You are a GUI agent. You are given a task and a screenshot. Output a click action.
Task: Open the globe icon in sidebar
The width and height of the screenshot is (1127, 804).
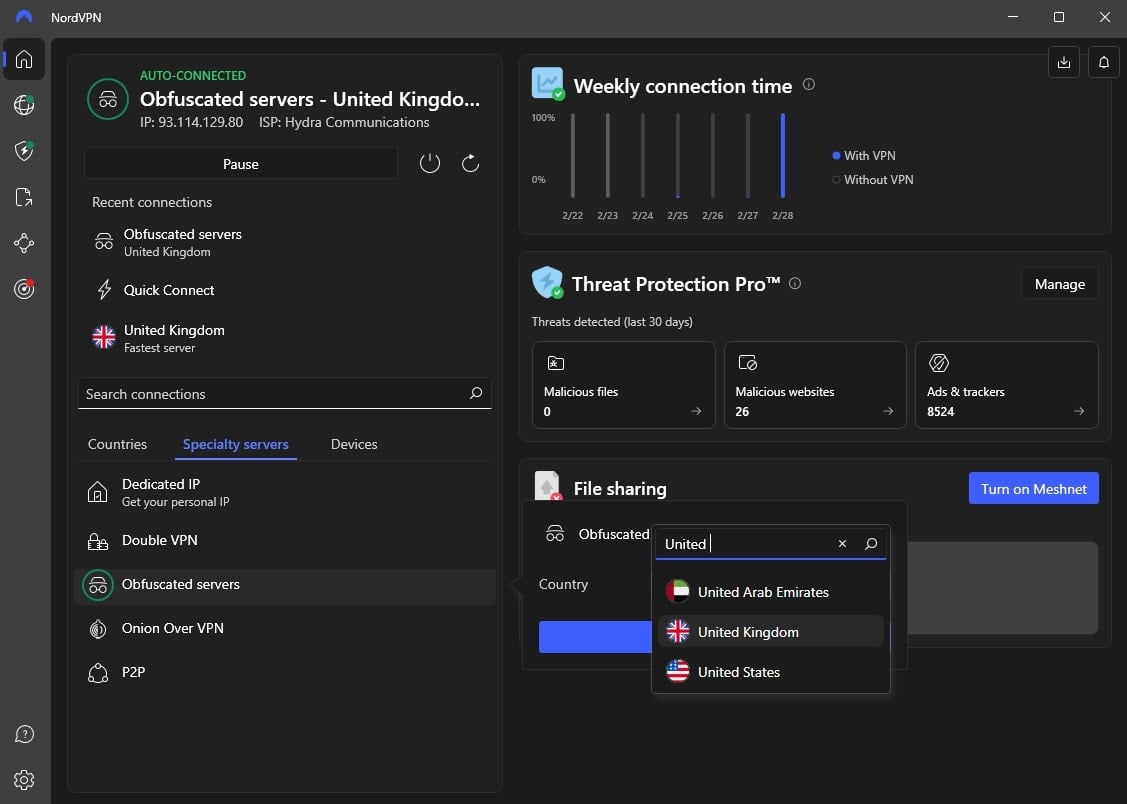tap(24, 105)
